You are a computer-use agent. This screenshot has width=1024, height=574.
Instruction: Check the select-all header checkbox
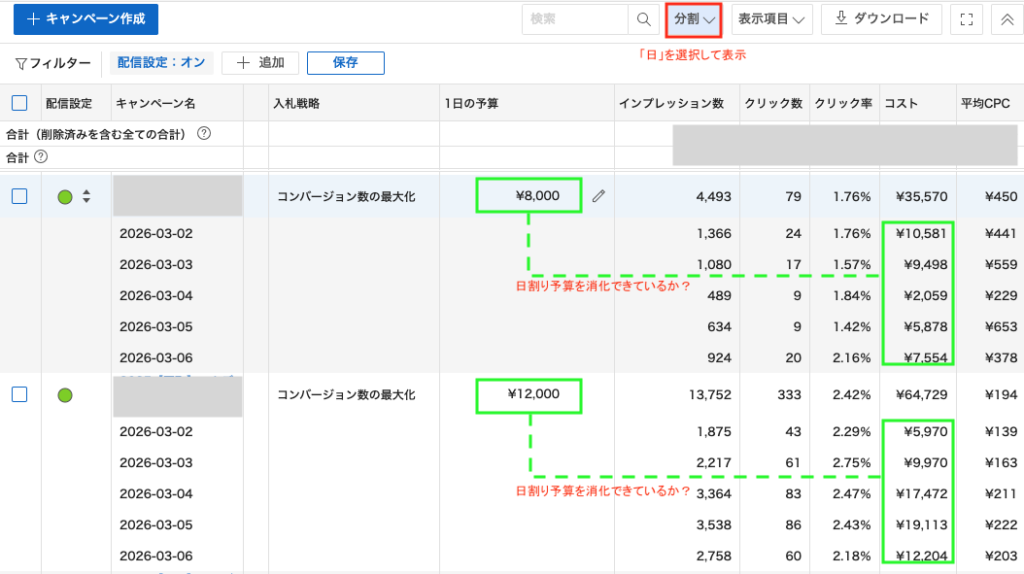[x=20, y=103]
